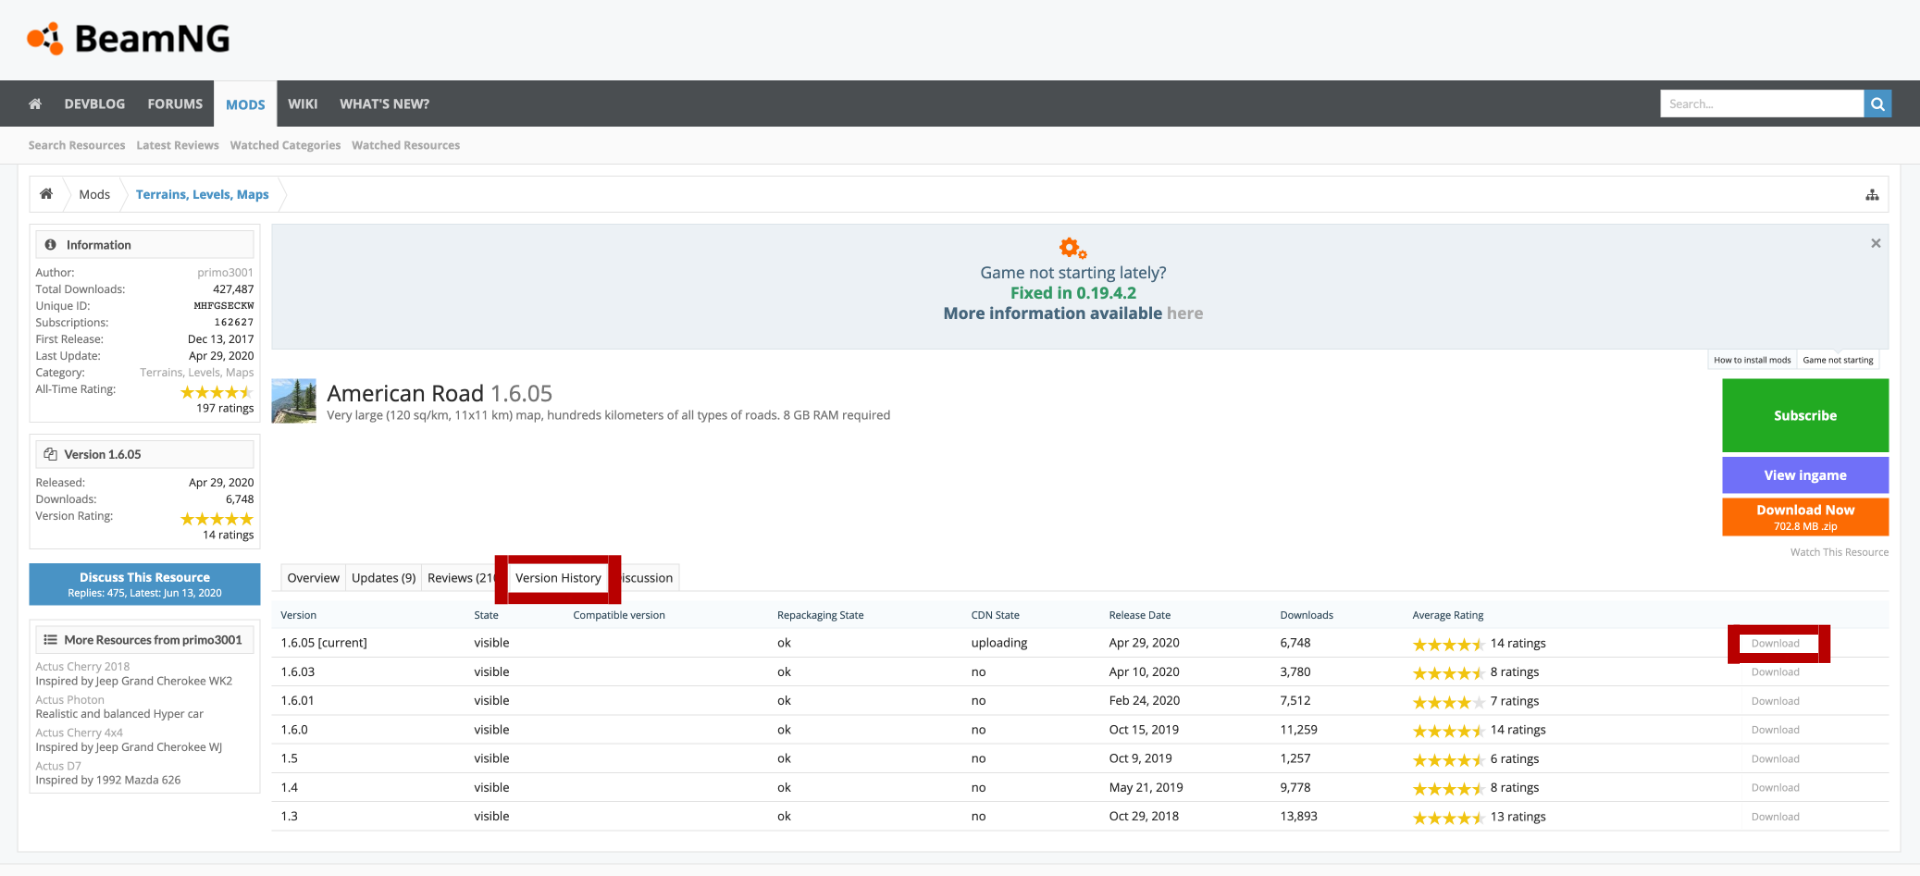Download version 1.6.01
Screen dimensions: 1920x876
pos(1775,701)
